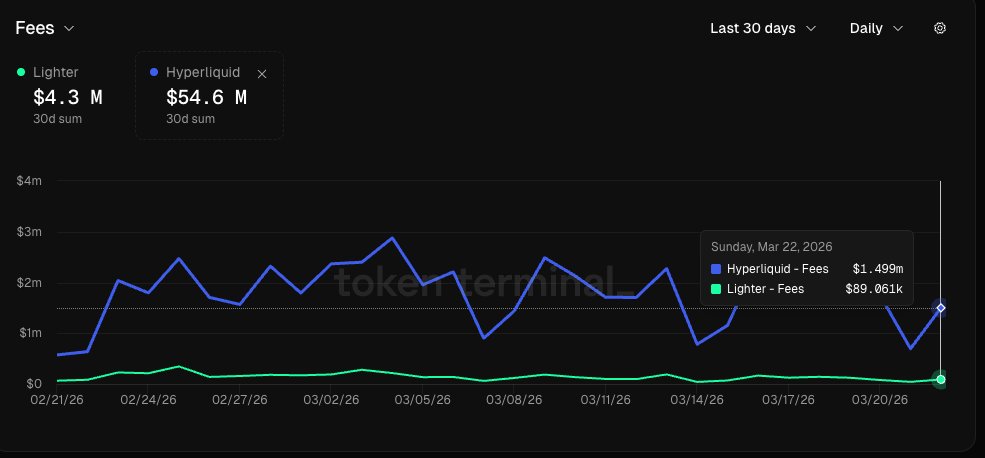Screen dimensions: 985x458
Task: Click the 03/11/26 x-axis date
Action: tap(606, 400)
